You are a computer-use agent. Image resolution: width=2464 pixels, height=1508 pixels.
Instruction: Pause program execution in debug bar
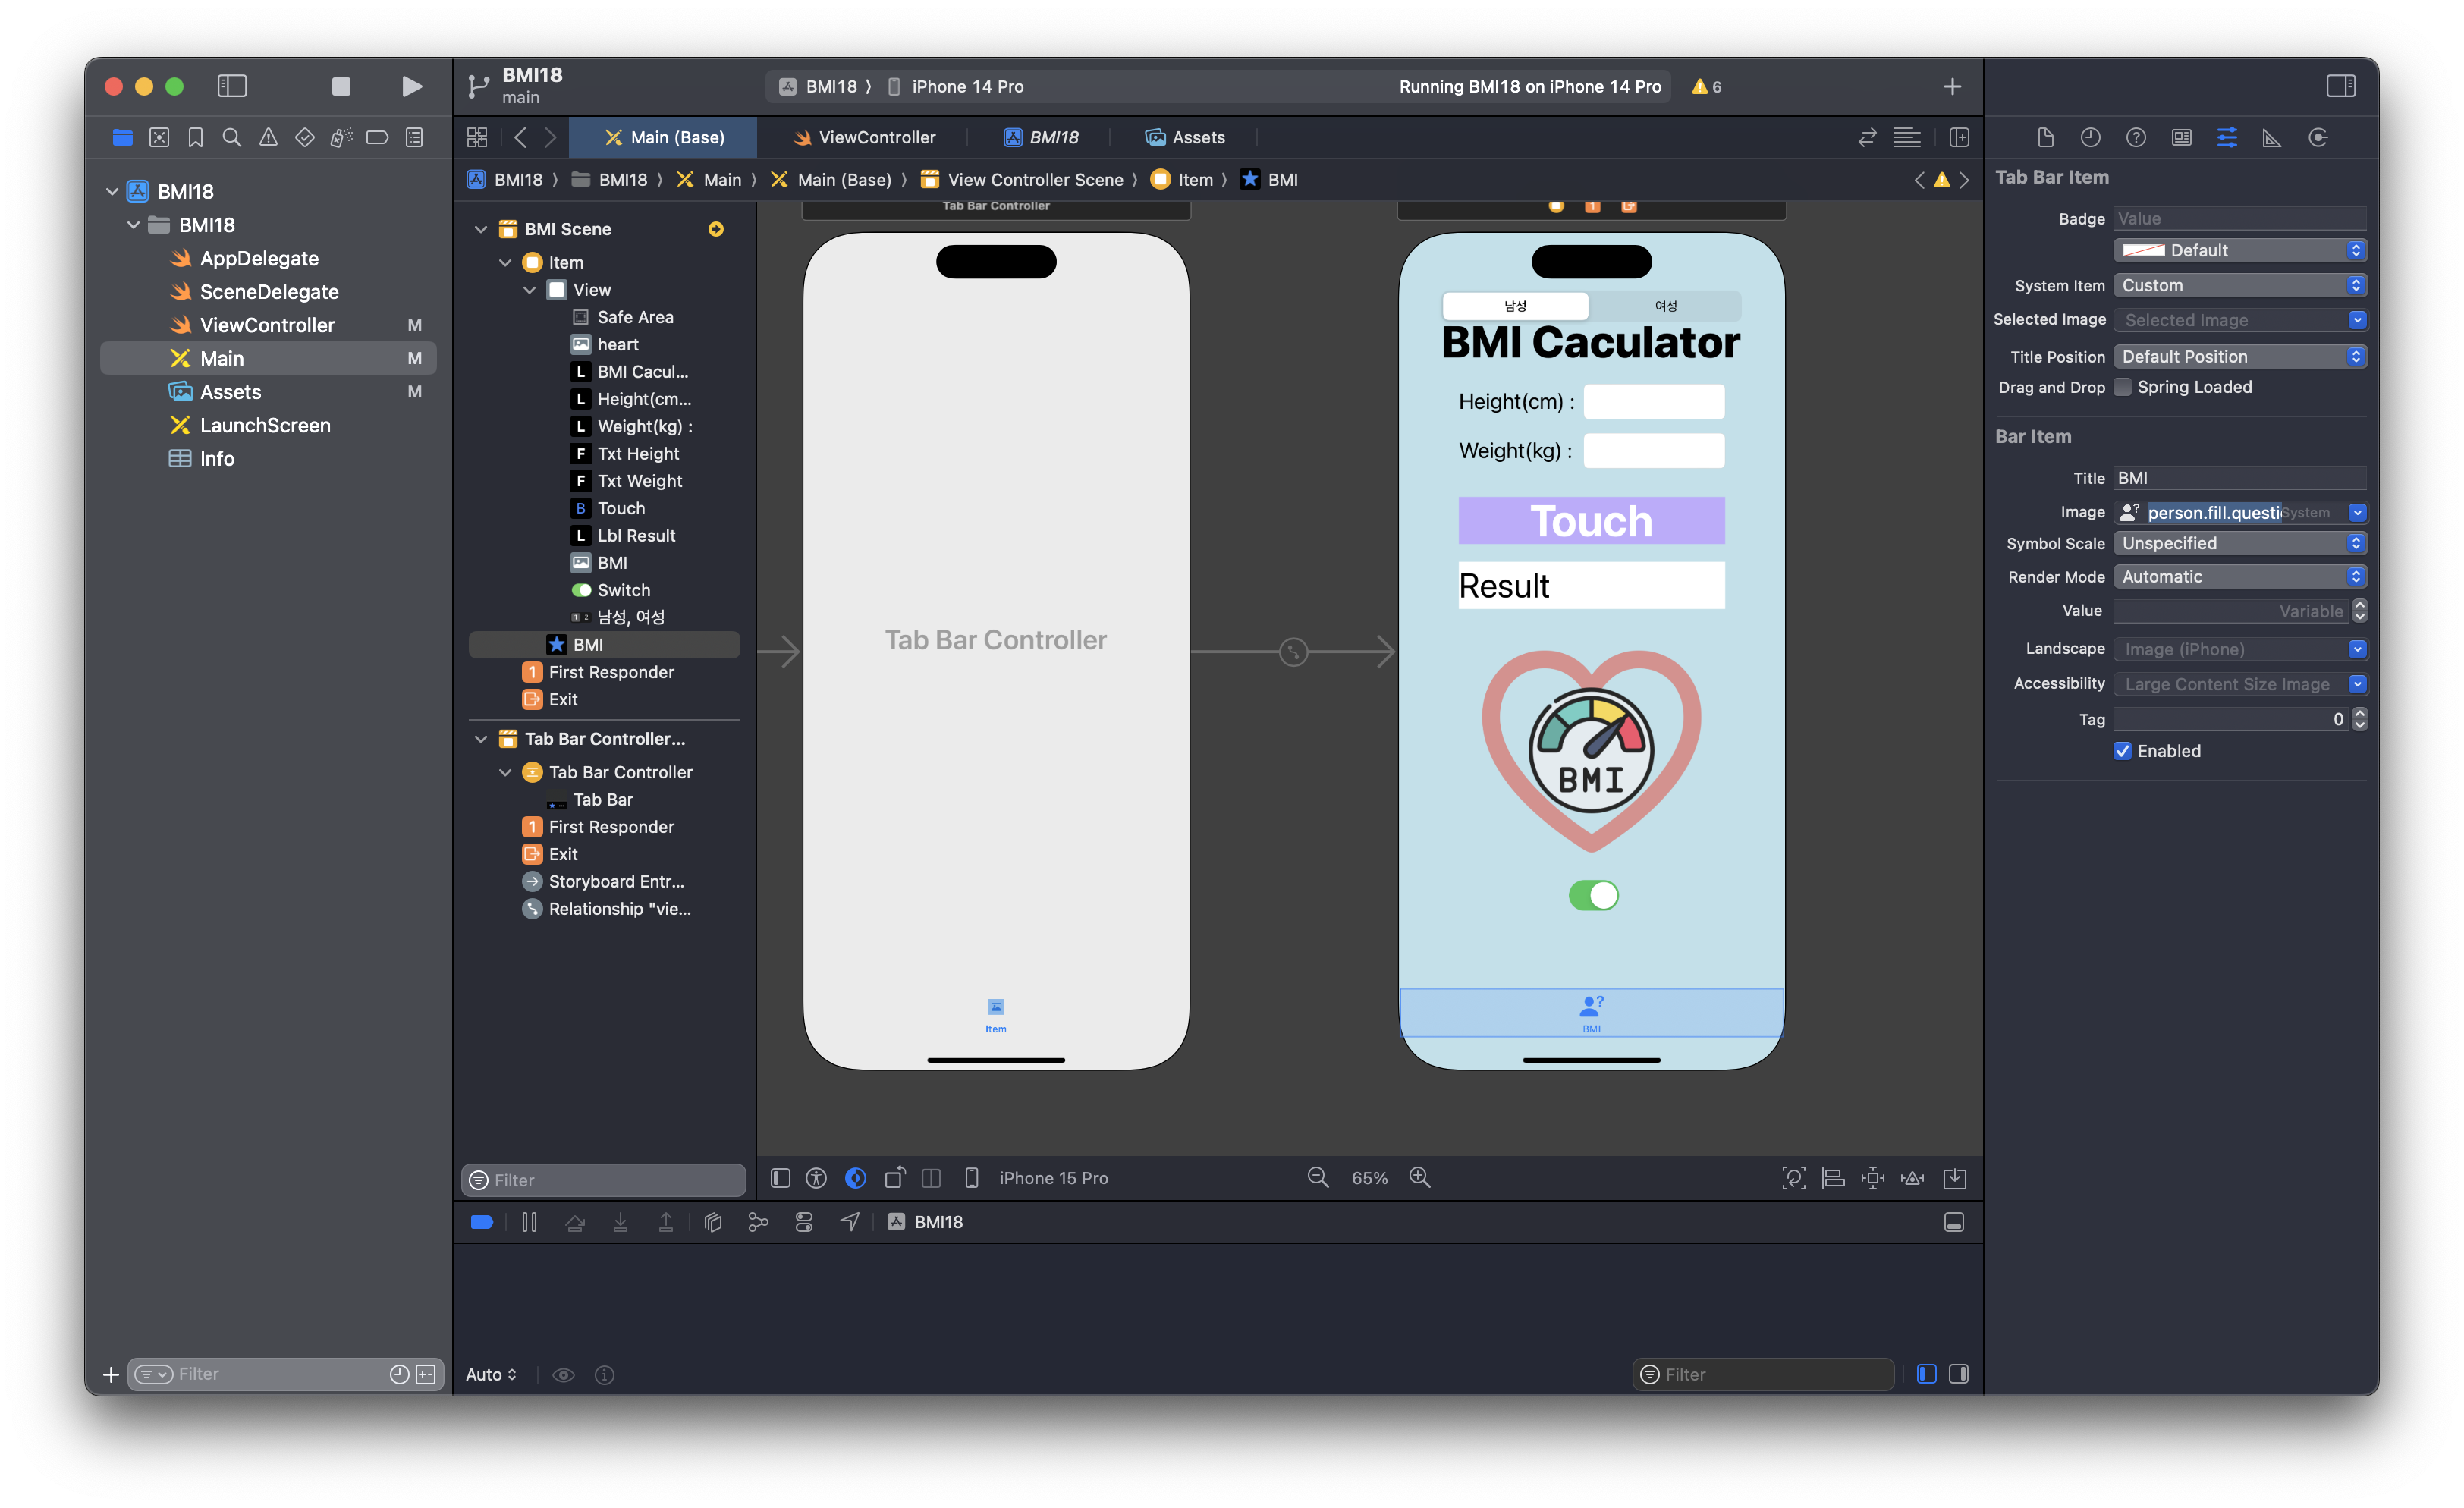(x=529, y=1222)
